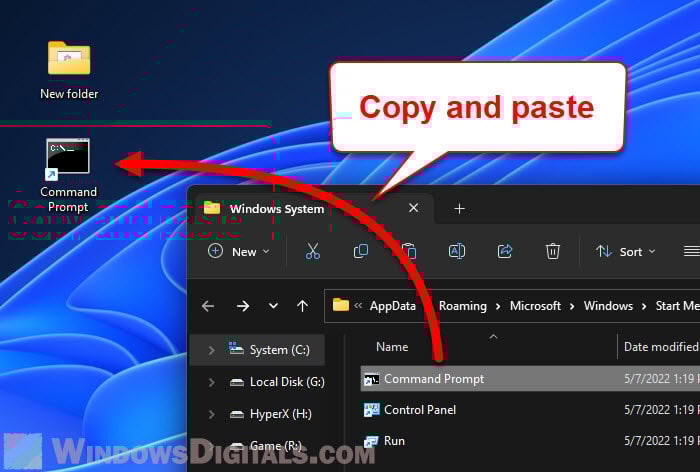Open recent locations chevron dropdown
The height and width of the screenshot is (472, 700).
[x=273, y=306]
